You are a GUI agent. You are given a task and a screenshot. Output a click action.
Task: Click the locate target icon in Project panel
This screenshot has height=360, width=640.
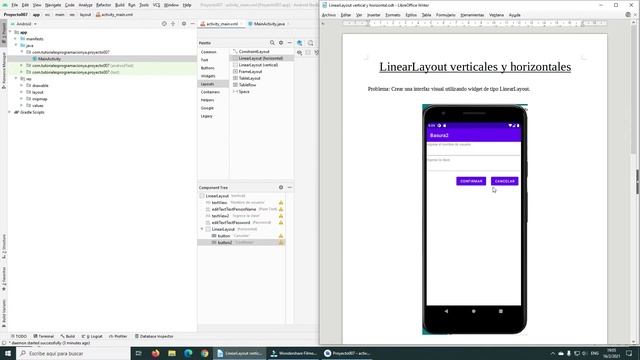164,24
